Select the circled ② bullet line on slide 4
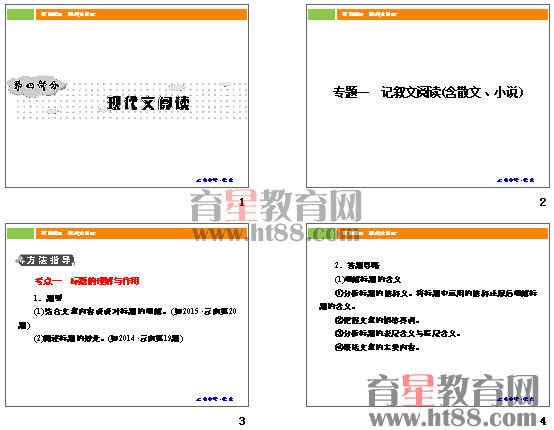 point(377,320)
